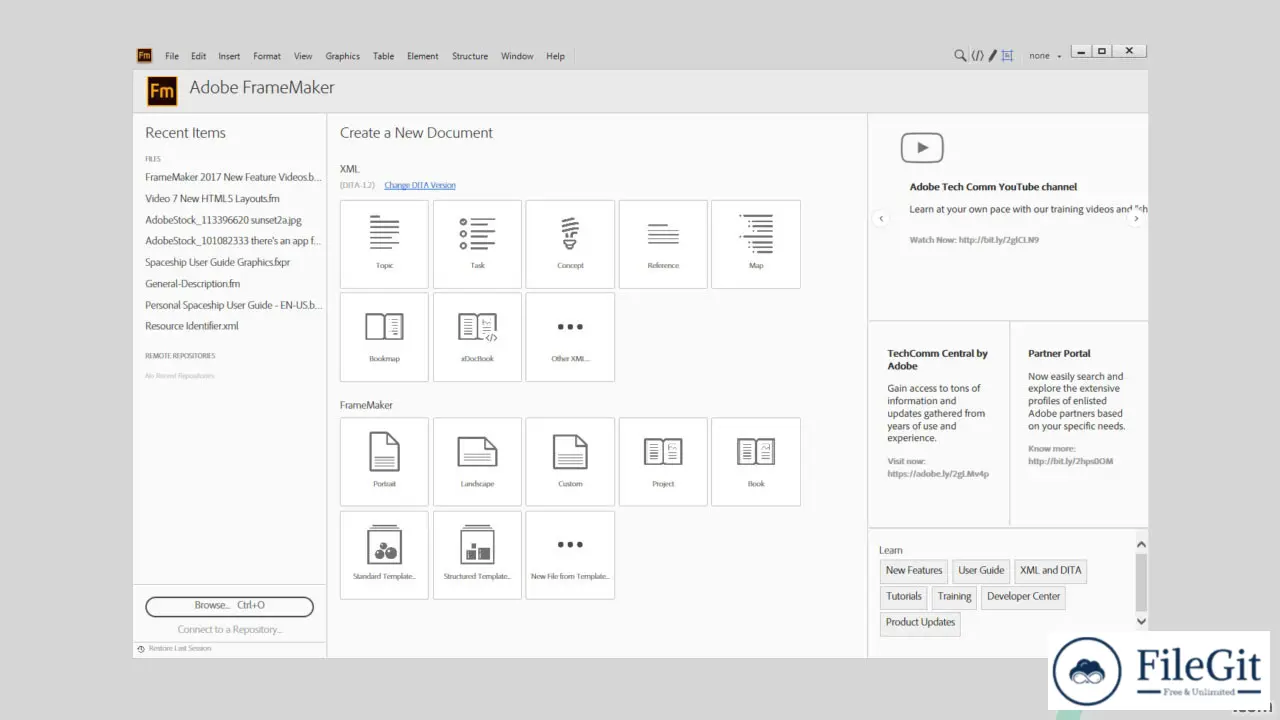Open the 'none' workspace dropdown
This screenshot has height=720, width=1280.
click(x=1045, y=56)
